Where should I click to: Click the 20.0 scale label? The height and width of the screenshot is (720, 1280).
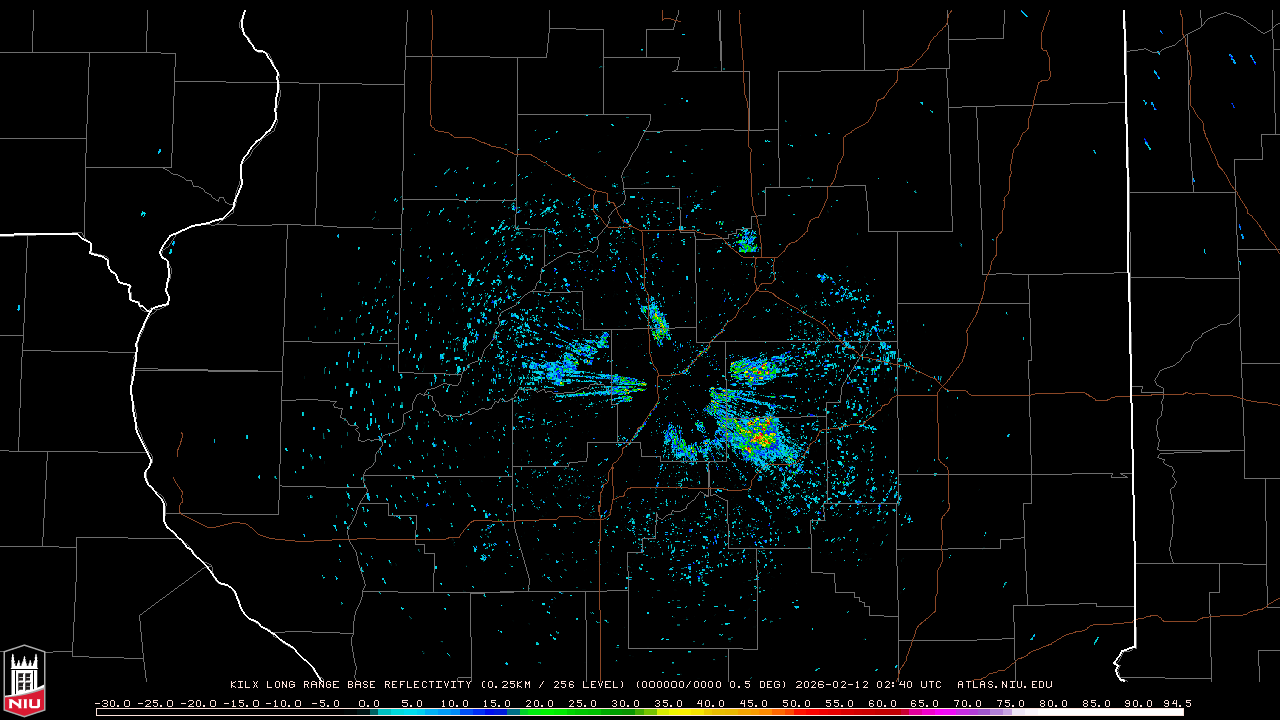coord(540,703)
